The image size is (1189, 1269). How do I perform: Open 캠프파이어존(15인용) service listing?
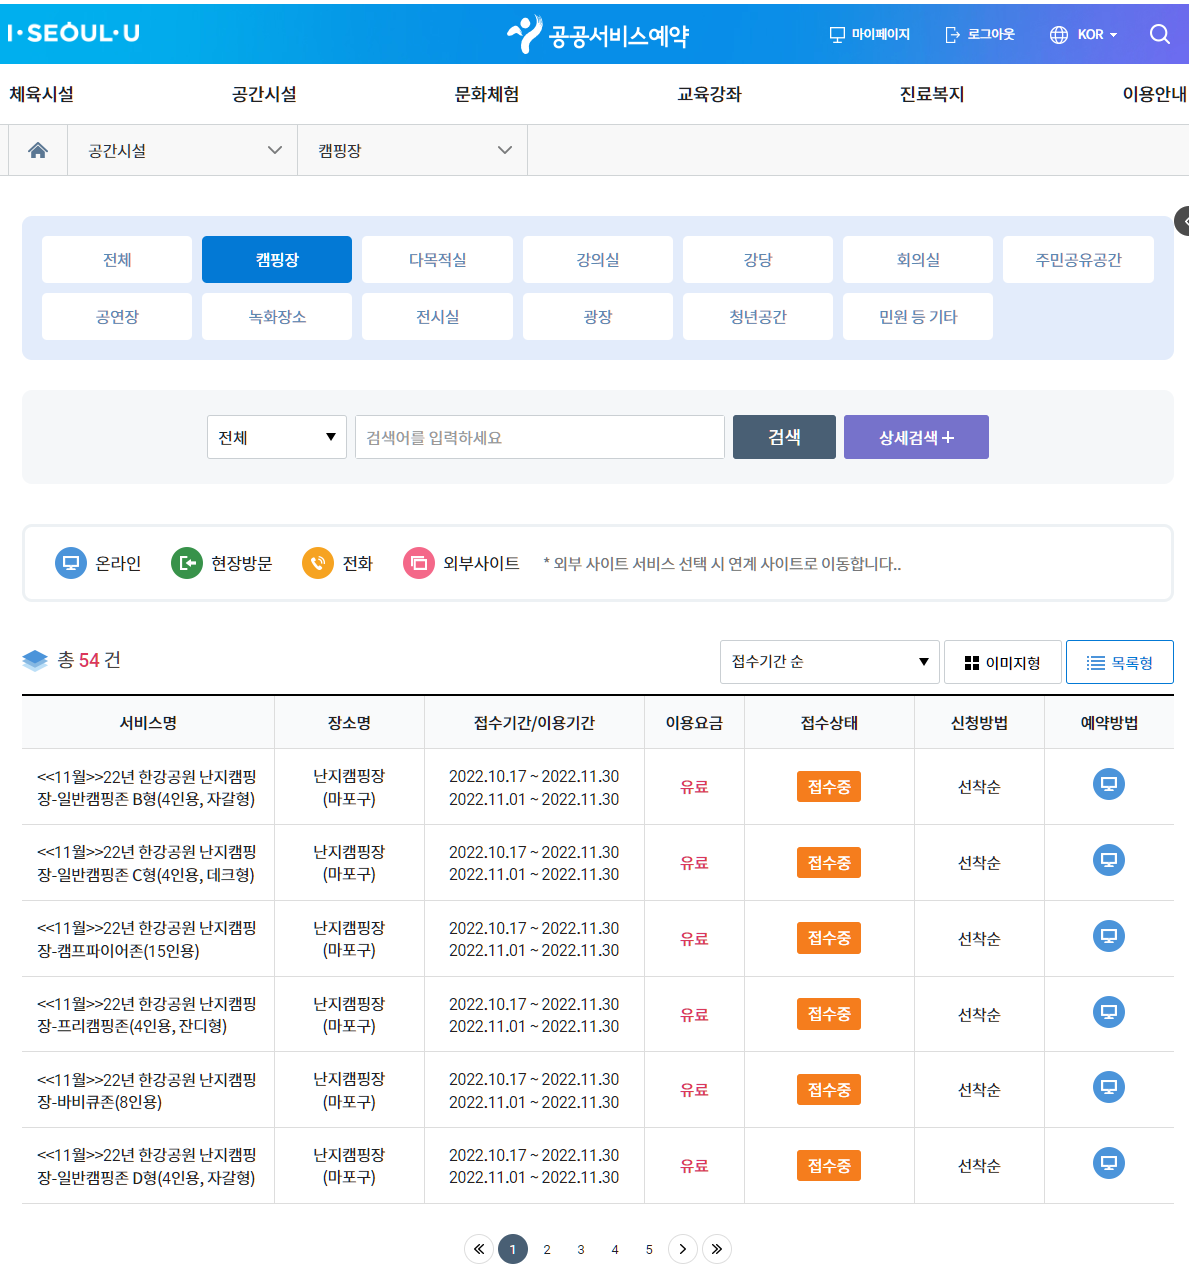coord(147,939)
